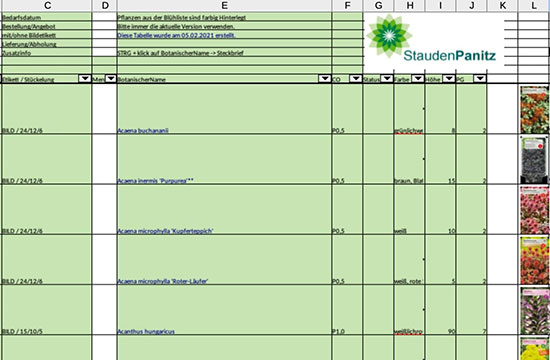This screenshot has height=360, width=550.
Task: Click the empty cell next to Bedarfsdatum
Action: 104,17
